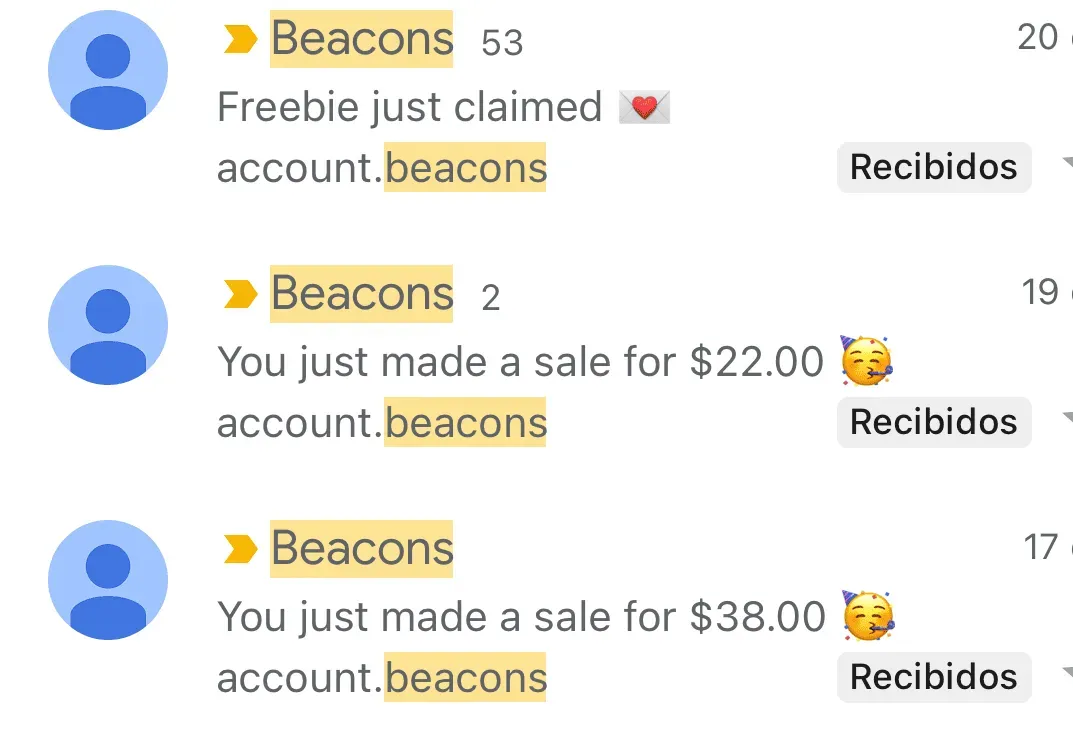The image size is (1073, 733).
Task: Expand arrow beside Recibidos on third email
Action: pyautogui.click(x=1067, y=672)
